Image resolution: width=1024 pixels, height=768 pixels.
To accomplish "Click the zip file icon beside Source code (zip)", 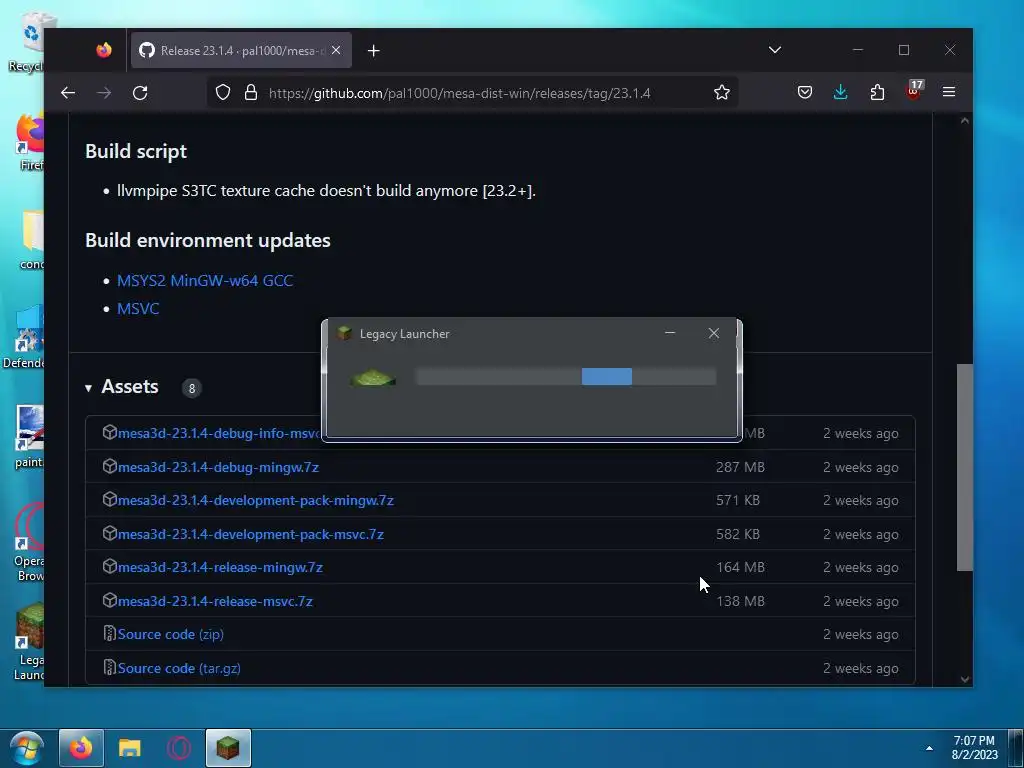I will click(x=110, y=633).
